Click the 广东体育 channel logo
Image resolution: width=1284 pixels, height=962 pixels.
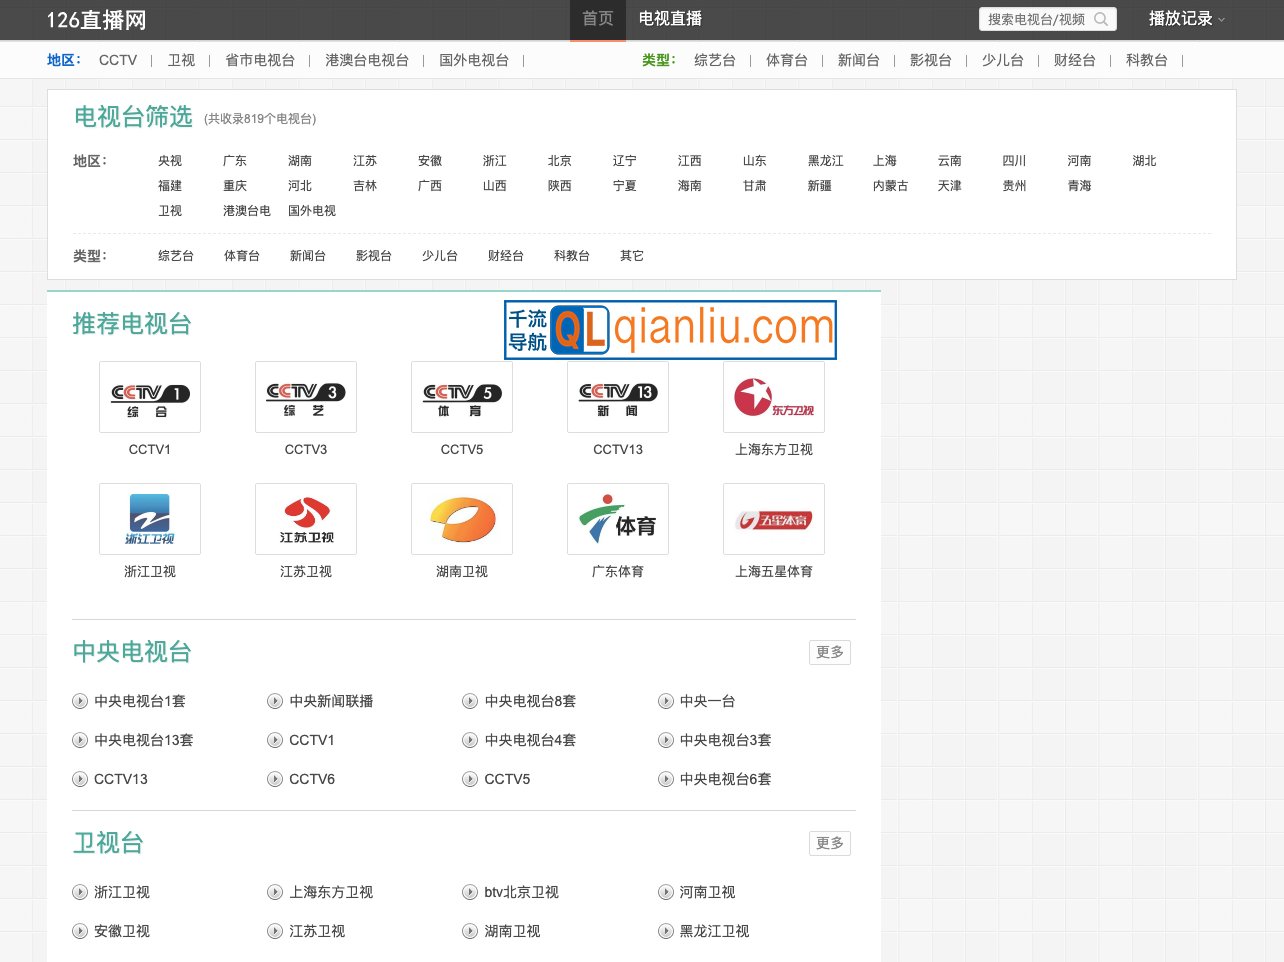(617, 518)
